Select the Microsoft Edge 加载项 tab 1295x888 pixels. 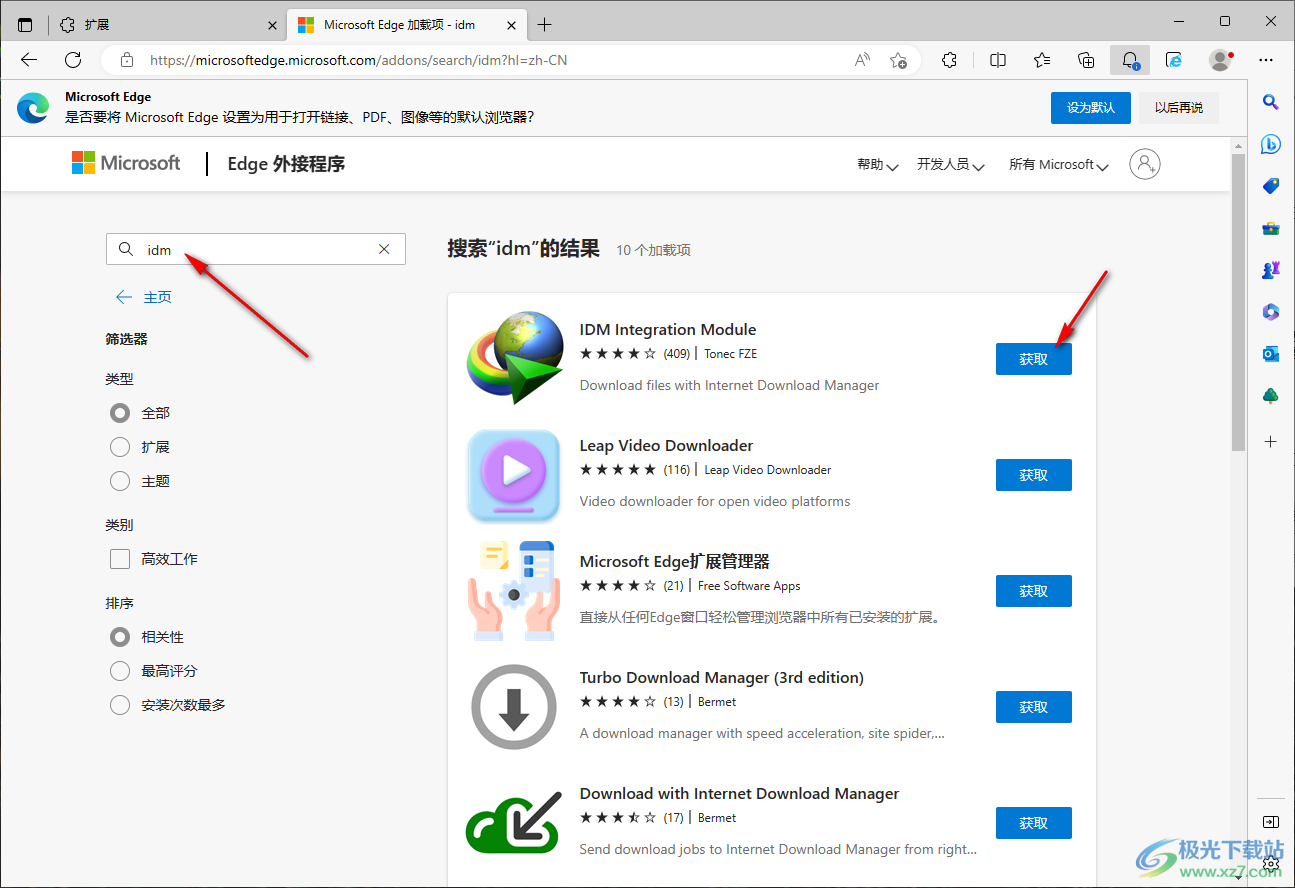tap(406, 24)
